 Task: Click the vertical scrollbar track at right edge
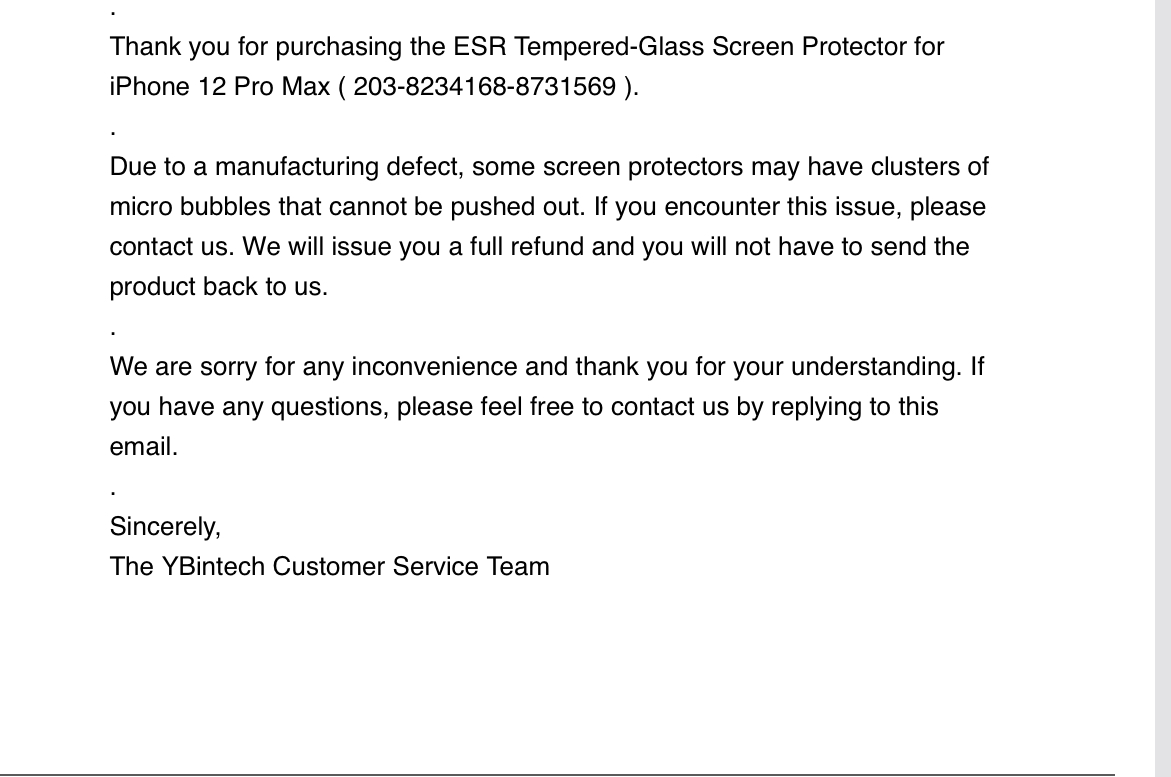tap(1163, 388)
